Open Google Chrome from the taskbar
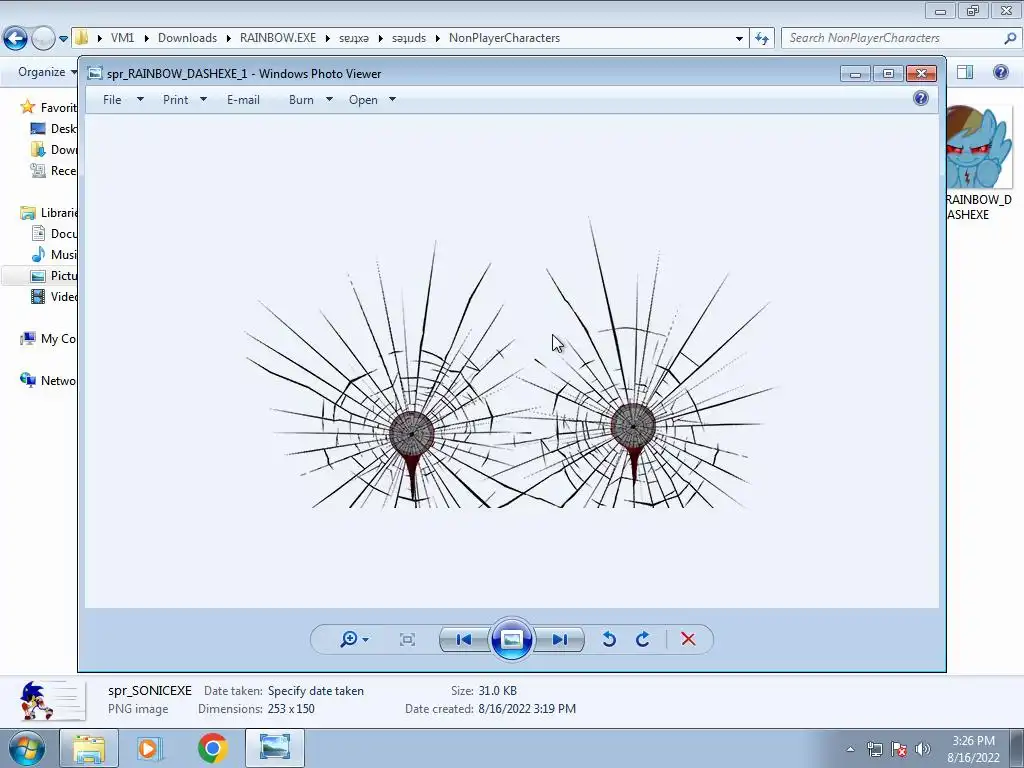Screen dimensions: 1024x768 (x=212, y=748)
